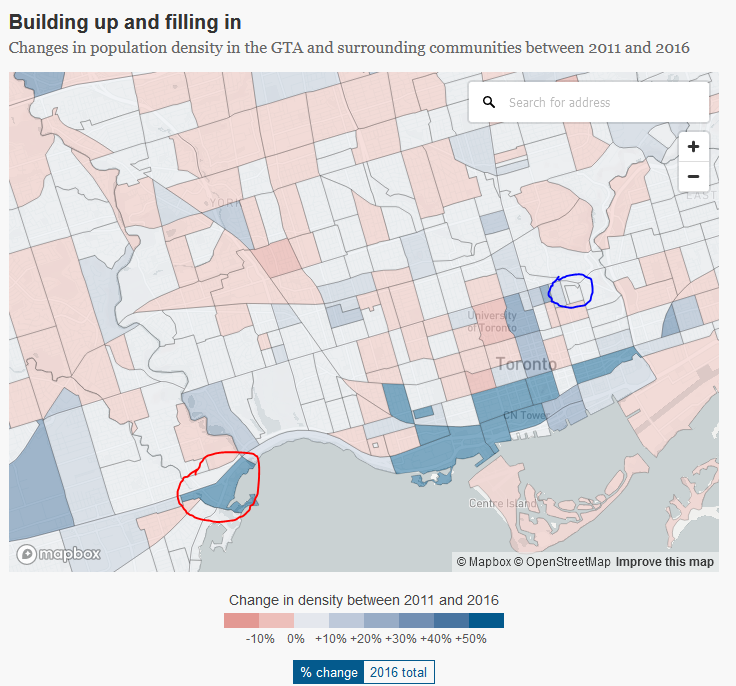This screenshot has height=686, width=736.
Task: Zoom in with the plus button
Action: click(x=693, y=146)
